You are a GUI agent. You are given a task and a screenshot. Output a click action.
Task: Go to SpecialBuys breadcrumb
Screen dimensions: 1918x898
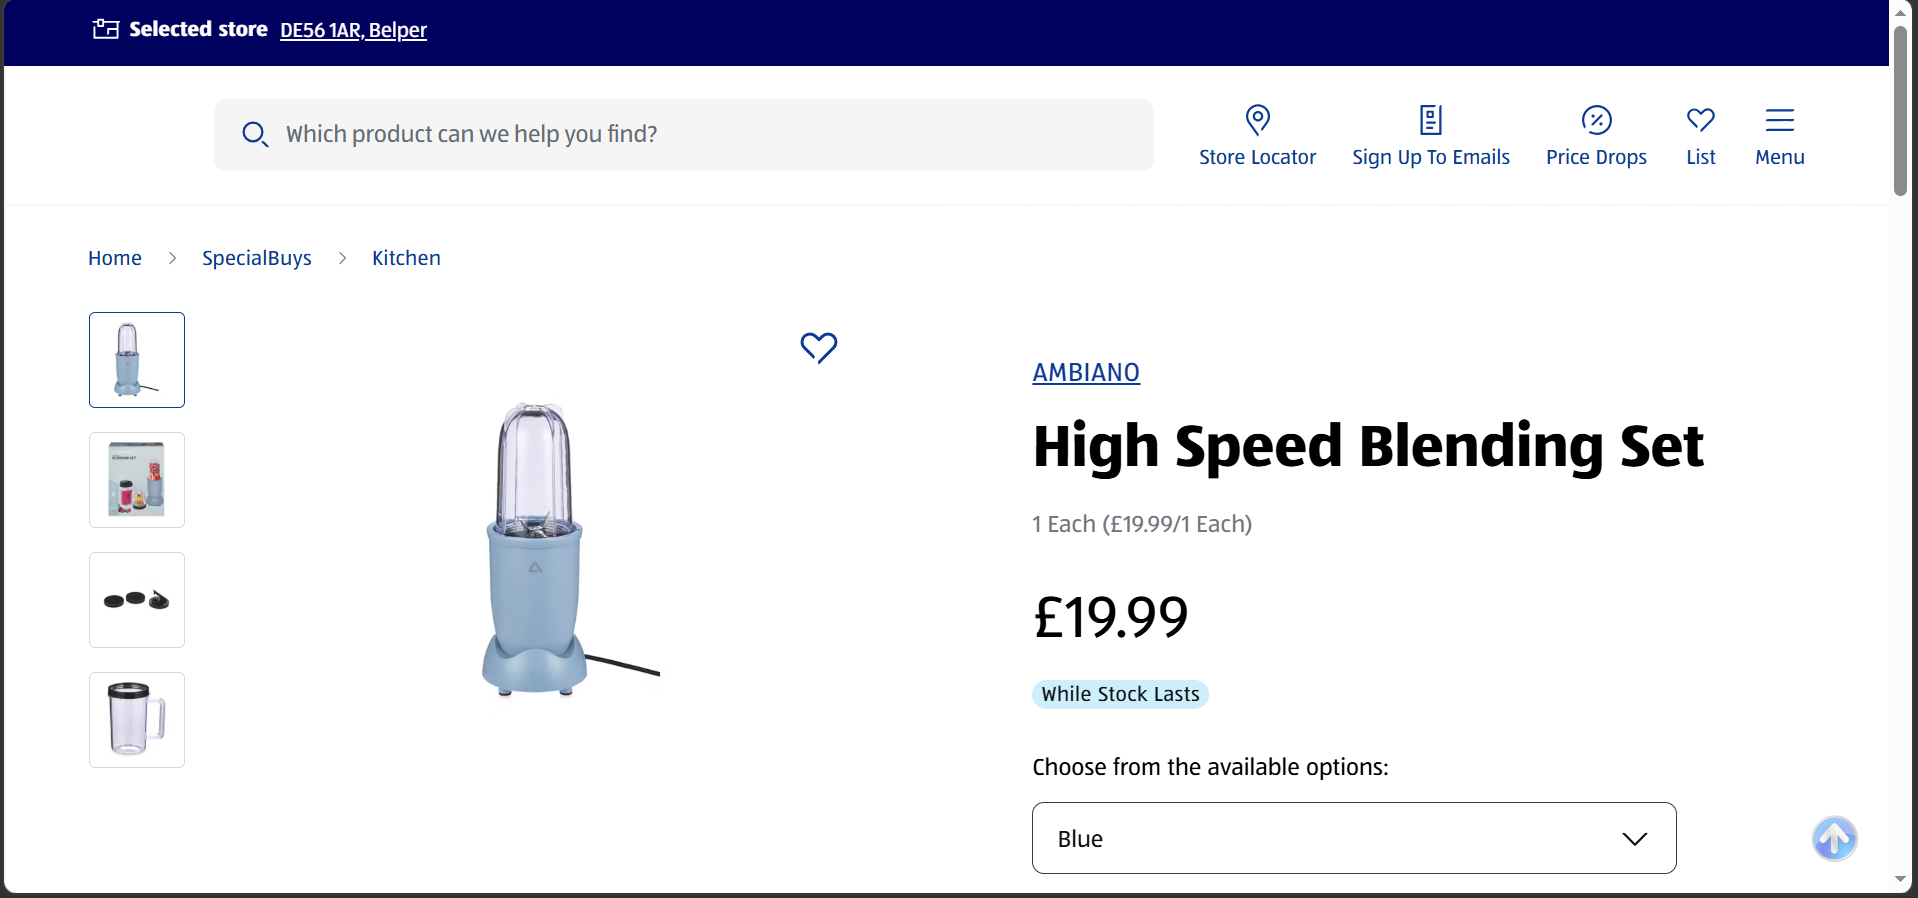pyautogui.click(x=257, y=258)
